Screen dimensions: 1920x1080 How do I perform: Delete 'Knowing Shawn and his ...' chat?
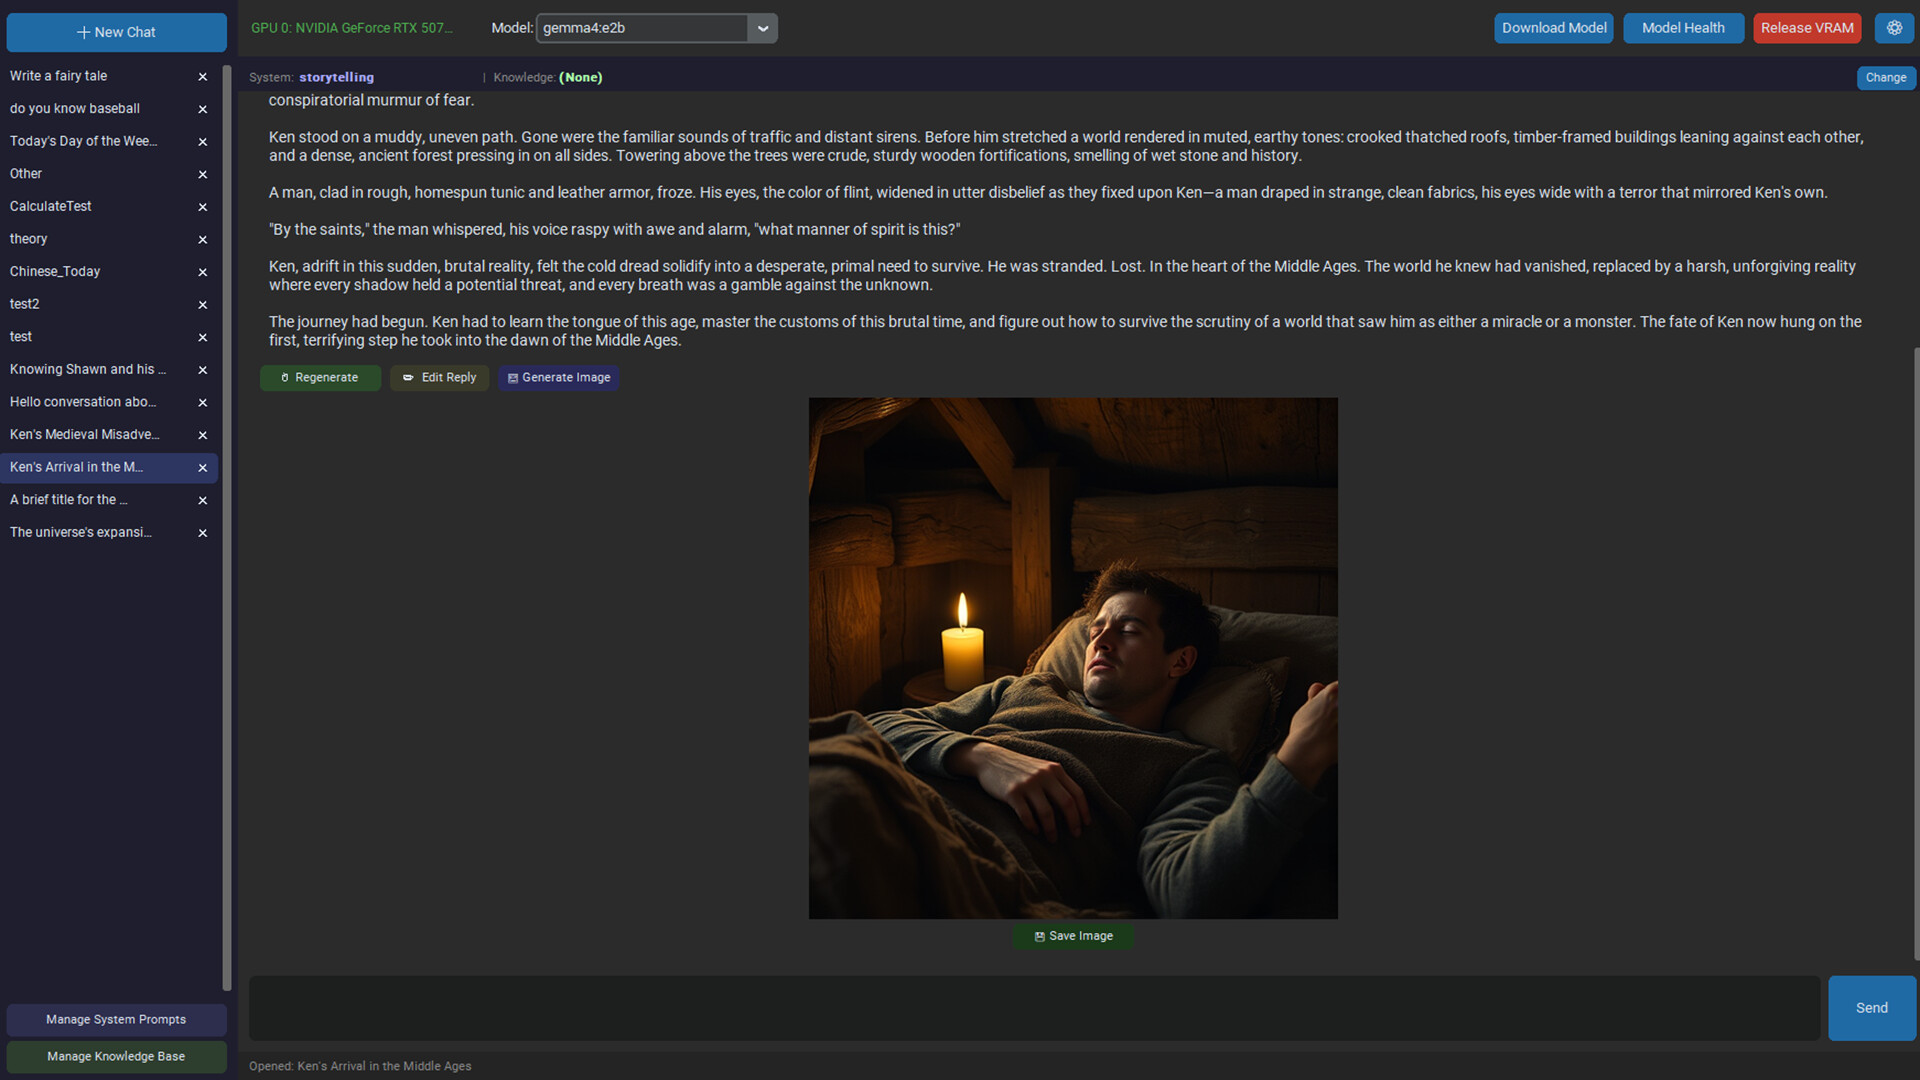click(x=203, y=370)
